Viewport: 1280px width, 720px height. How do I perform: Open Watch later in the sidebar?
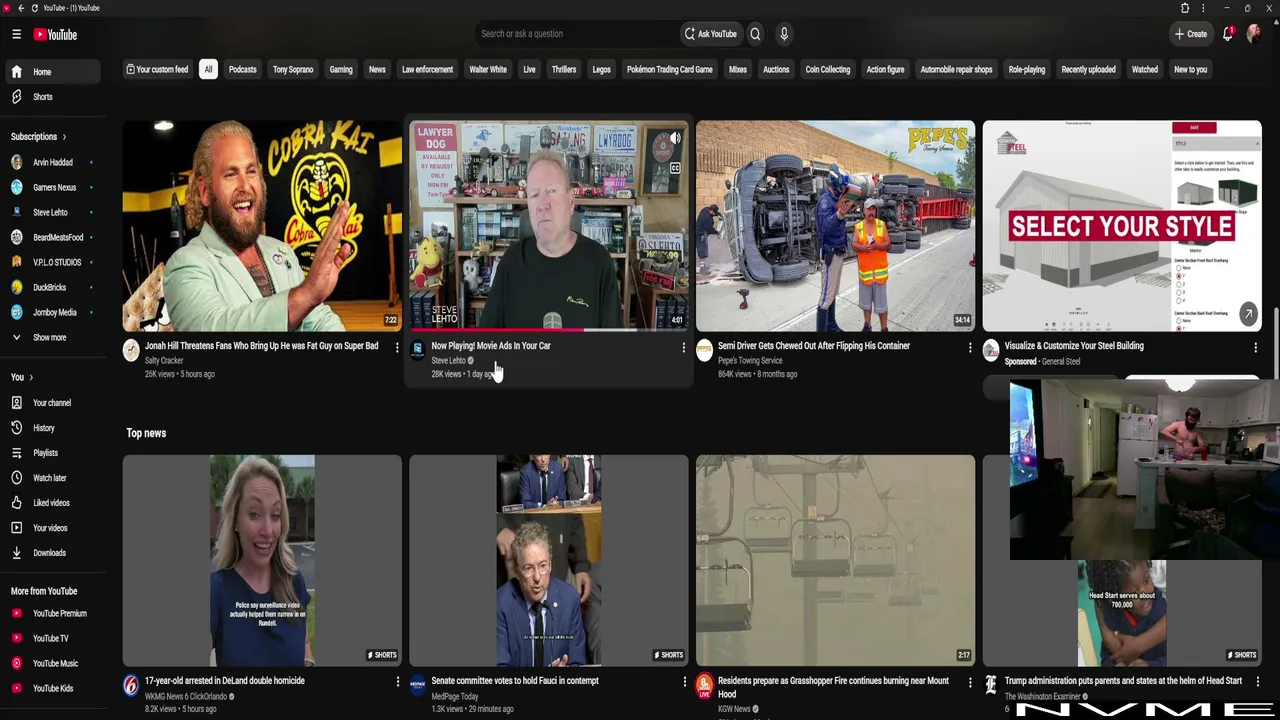pos(51,478)
